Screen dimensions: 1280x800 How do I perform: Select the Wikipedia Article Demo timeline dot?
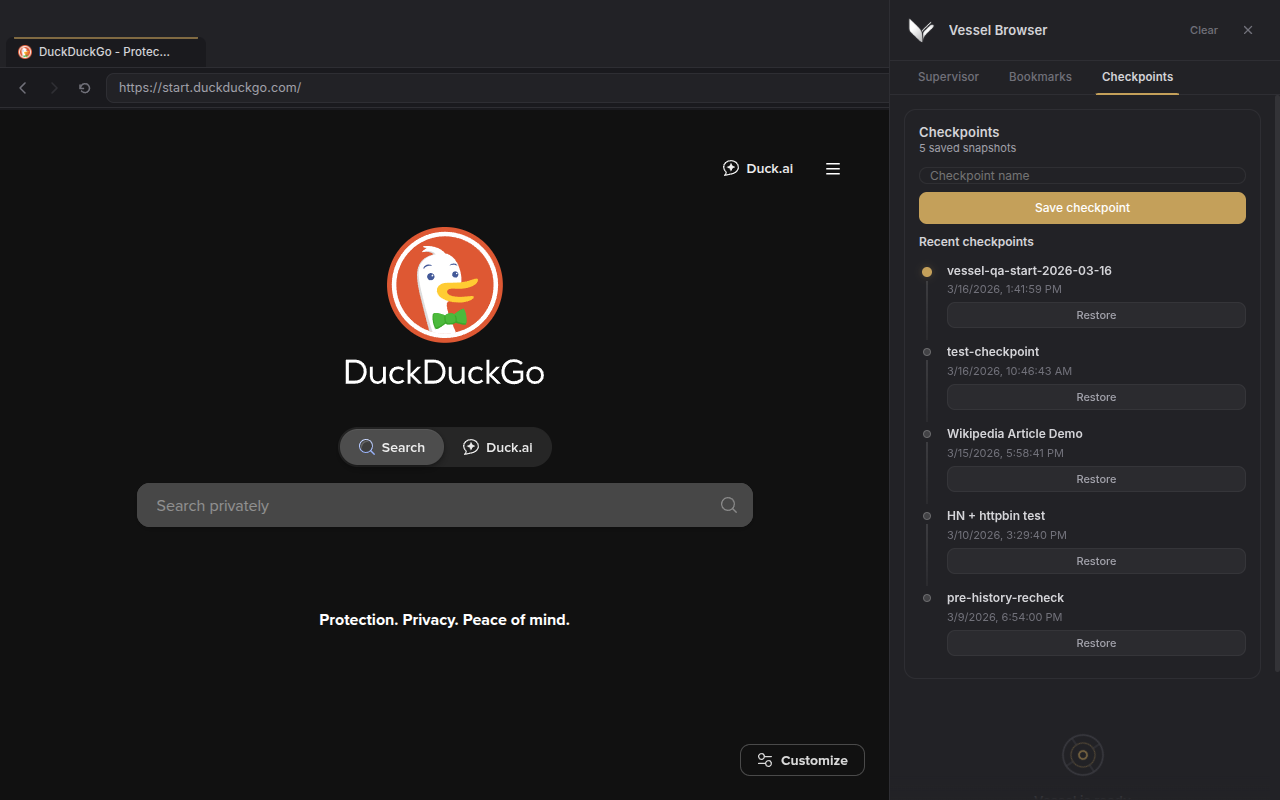pyautogui.click(x=927, y=434)
